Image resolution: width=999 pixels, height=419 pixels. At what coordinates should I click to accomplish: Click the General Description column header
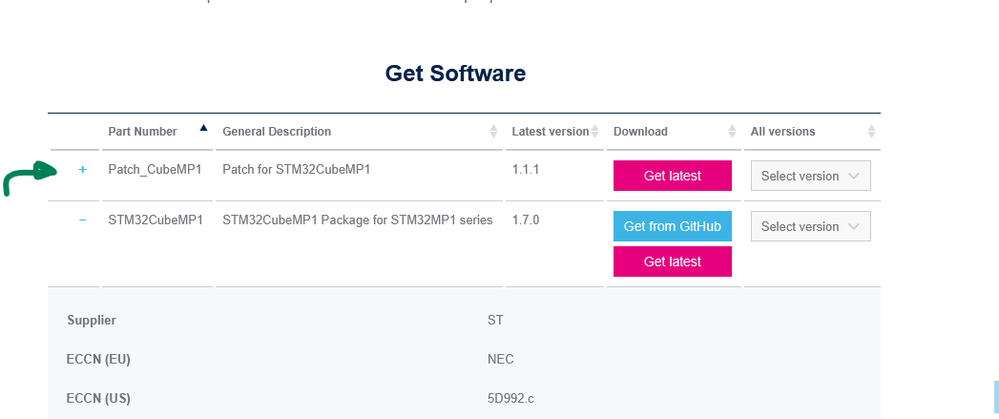point(277,132)
